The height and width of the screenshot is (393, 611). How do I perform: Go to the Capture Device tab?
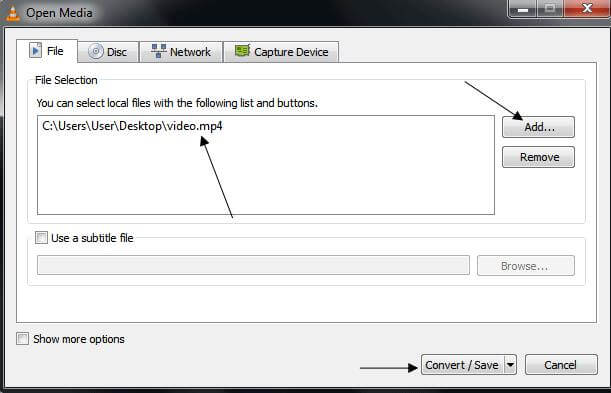(281, 52)
